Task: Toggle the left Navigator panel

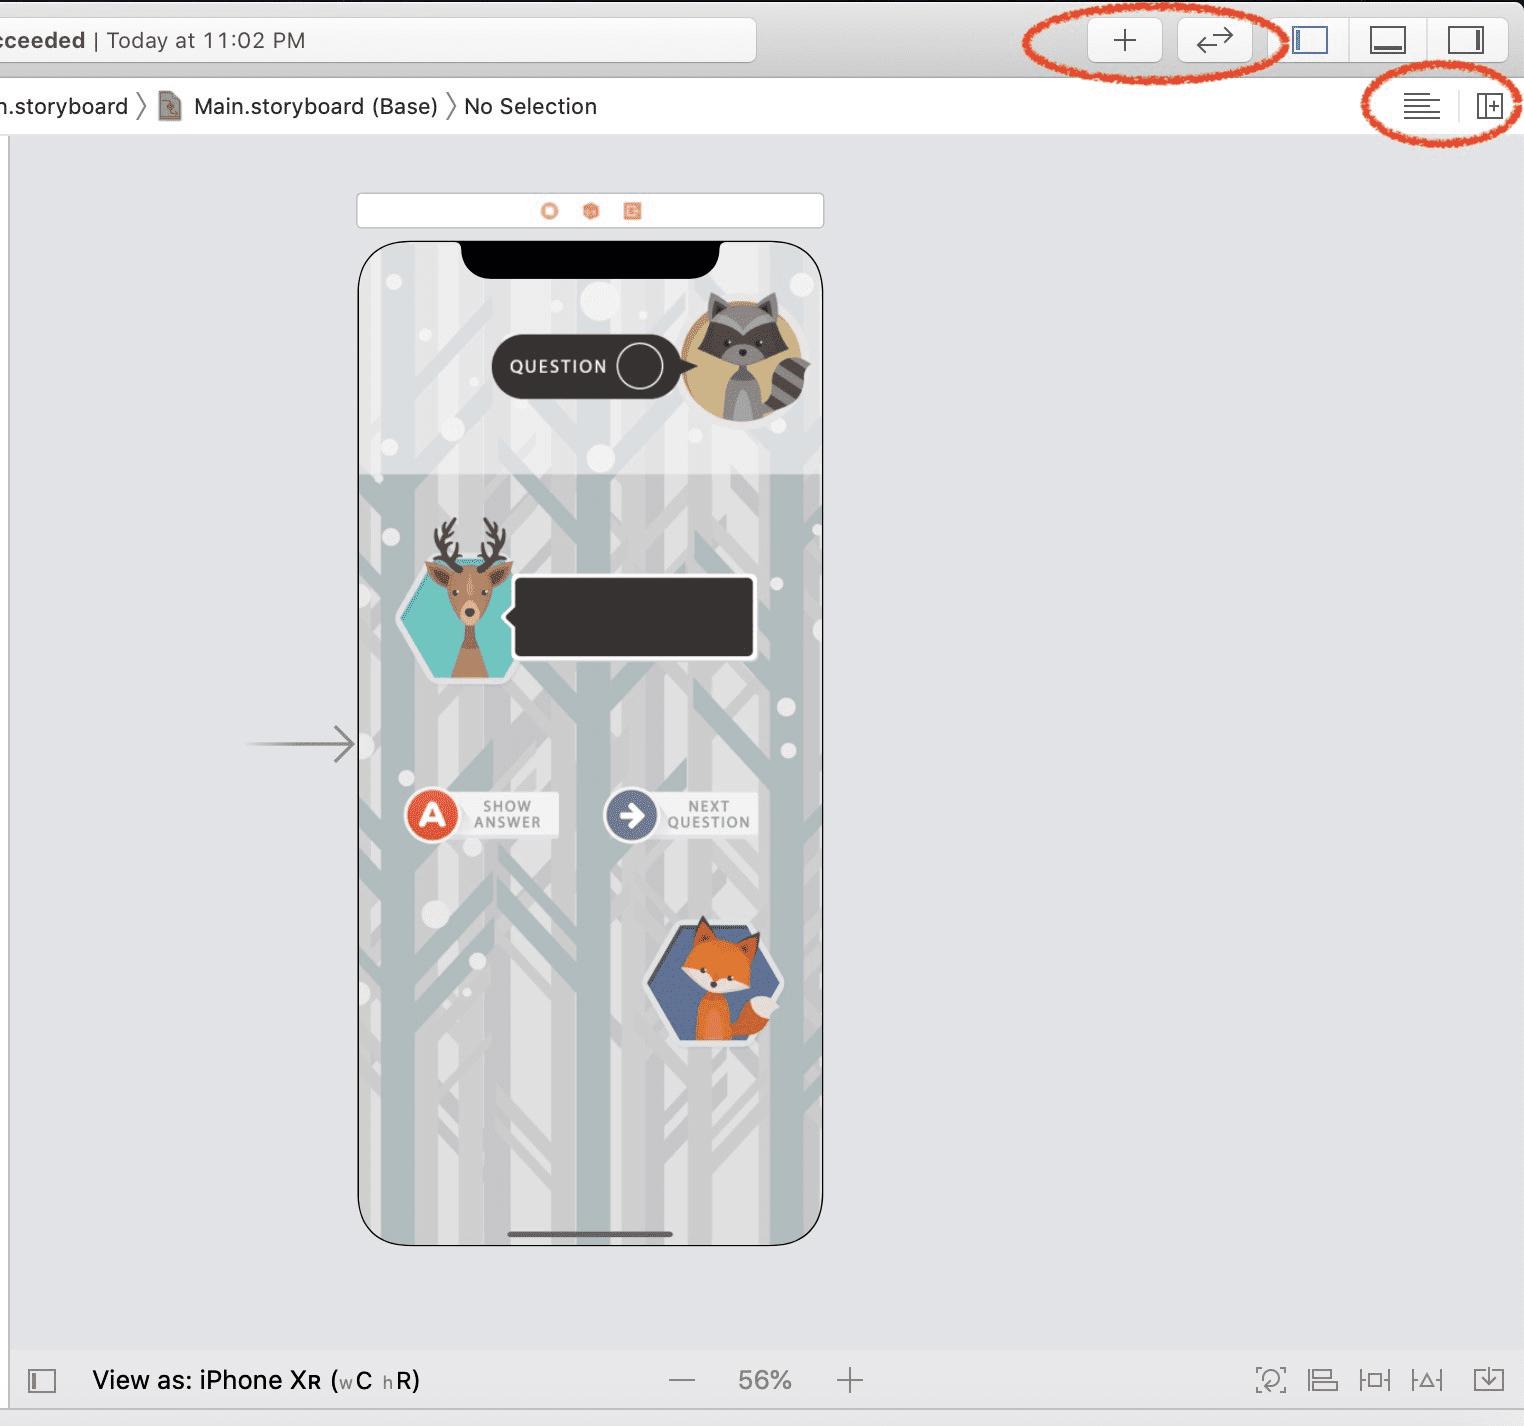Action: pyautogui.click(x=1310, y=40)
